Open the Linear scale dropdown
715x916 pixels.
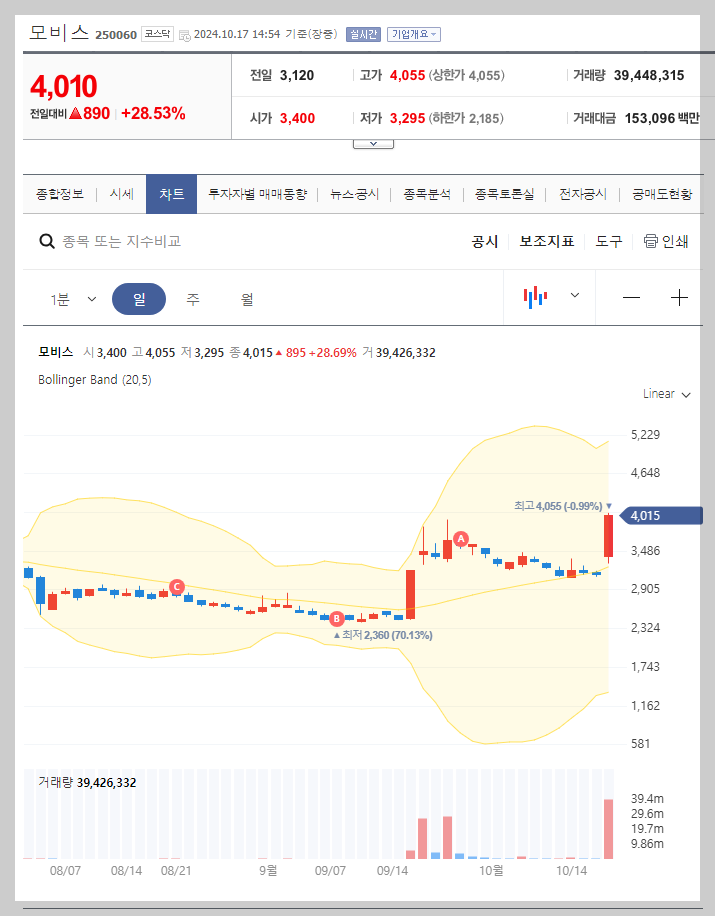666,394
